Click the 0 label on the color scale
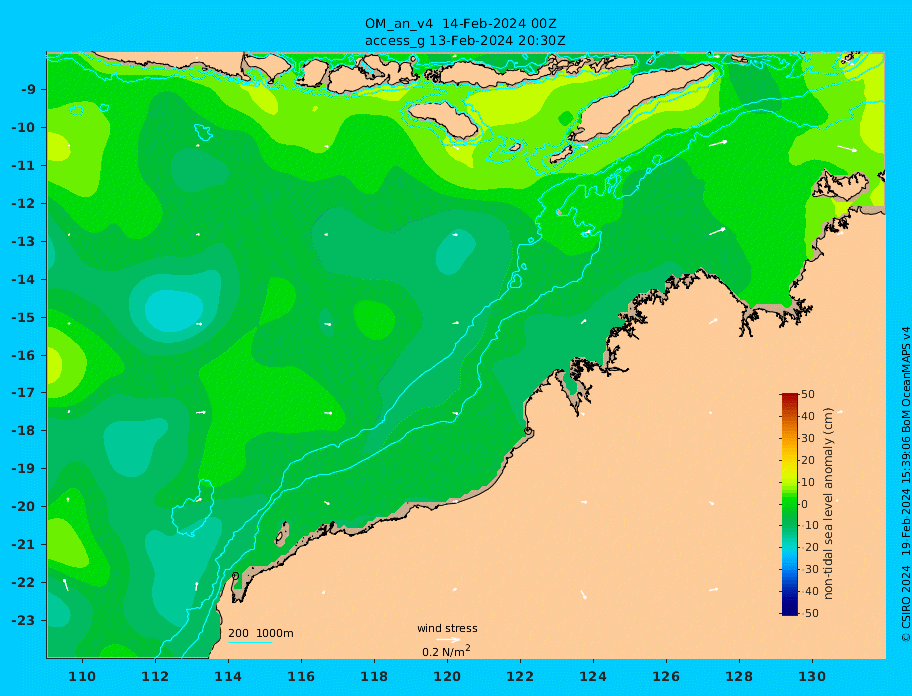Viewport: 912px width, 696px height. [804, 504]
